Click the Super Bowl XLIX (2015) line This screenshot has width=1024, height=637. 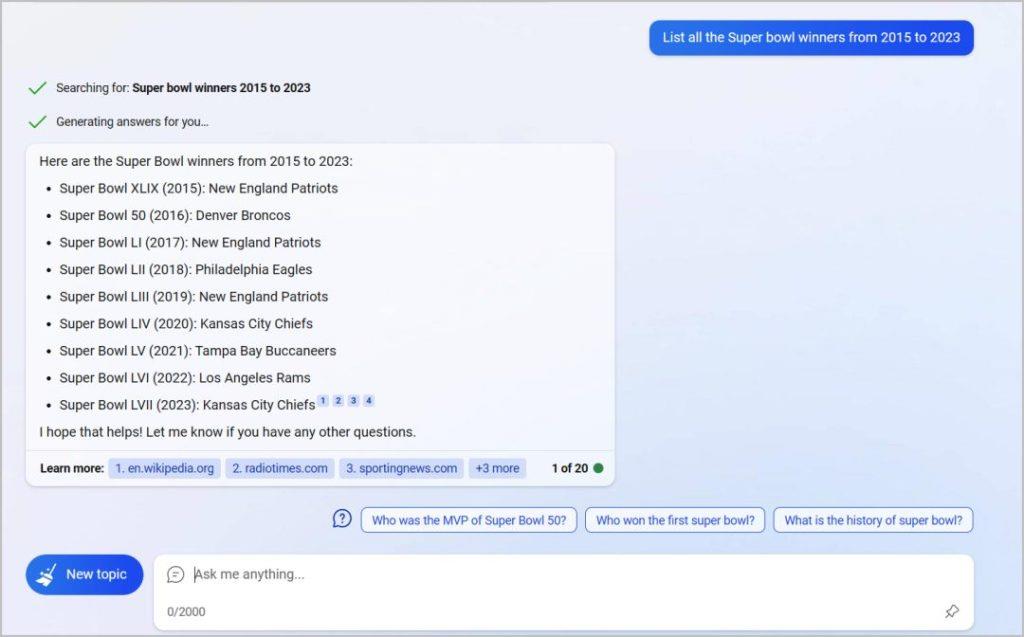[x=199, y=188]
